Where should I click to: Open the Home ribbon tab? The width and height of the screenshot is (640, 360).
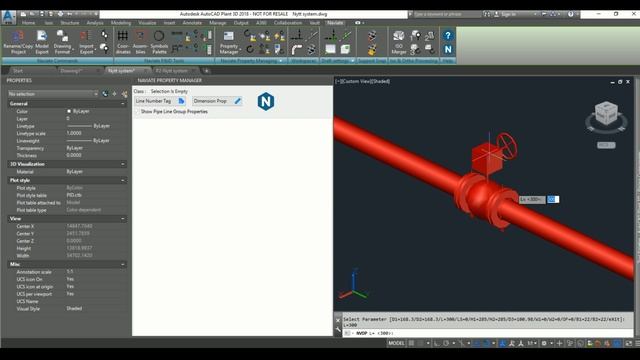point(28,23)
